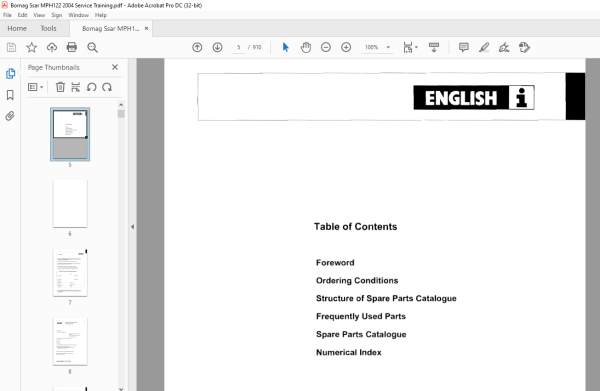Viewport: 600px width, 391px height.
Task: Open the find text magnifier icon
Action: (x=92, y=47)
